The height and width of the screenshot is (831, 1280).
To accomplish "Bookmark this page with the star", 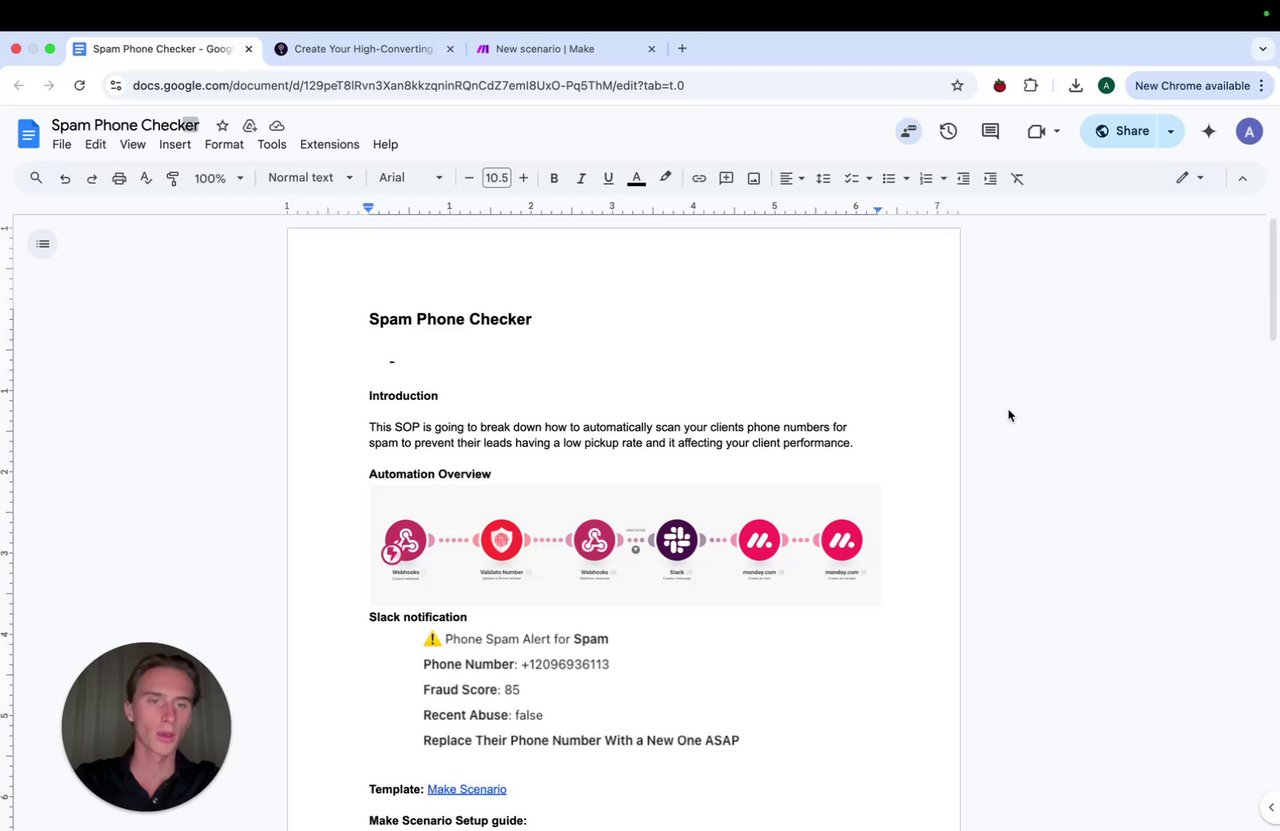I will [957, 86].
